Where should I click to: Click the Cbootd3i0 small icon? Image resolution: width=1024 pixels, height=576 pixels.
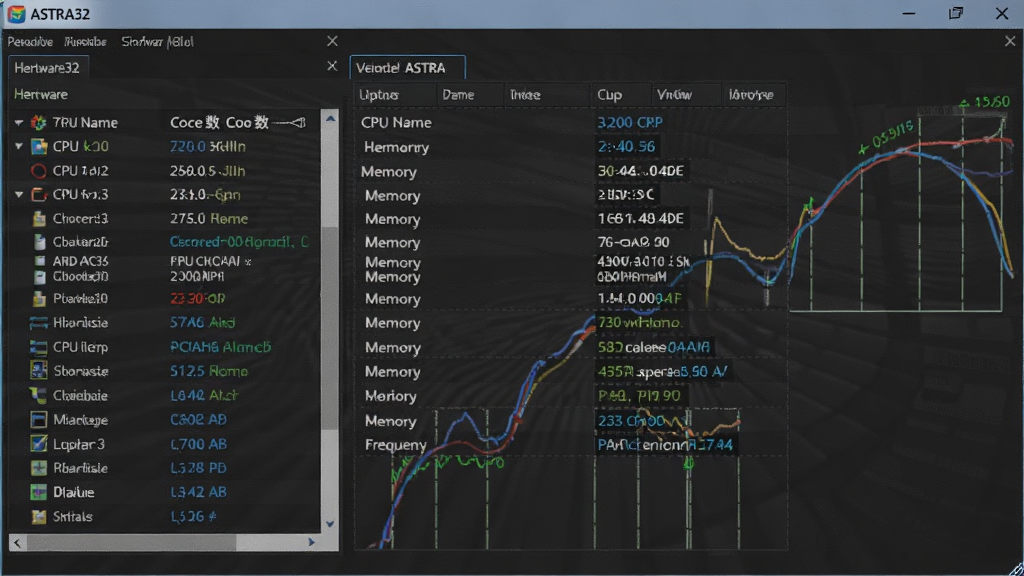tap(39, 276)
